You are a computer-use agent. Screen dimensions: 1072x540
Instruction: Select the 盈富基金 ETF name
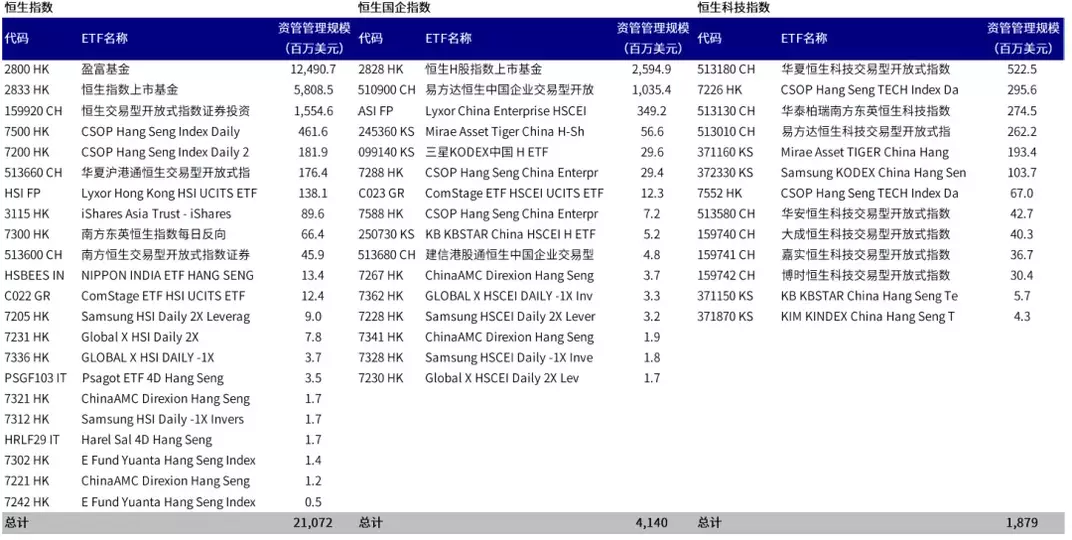click(105, 69)
